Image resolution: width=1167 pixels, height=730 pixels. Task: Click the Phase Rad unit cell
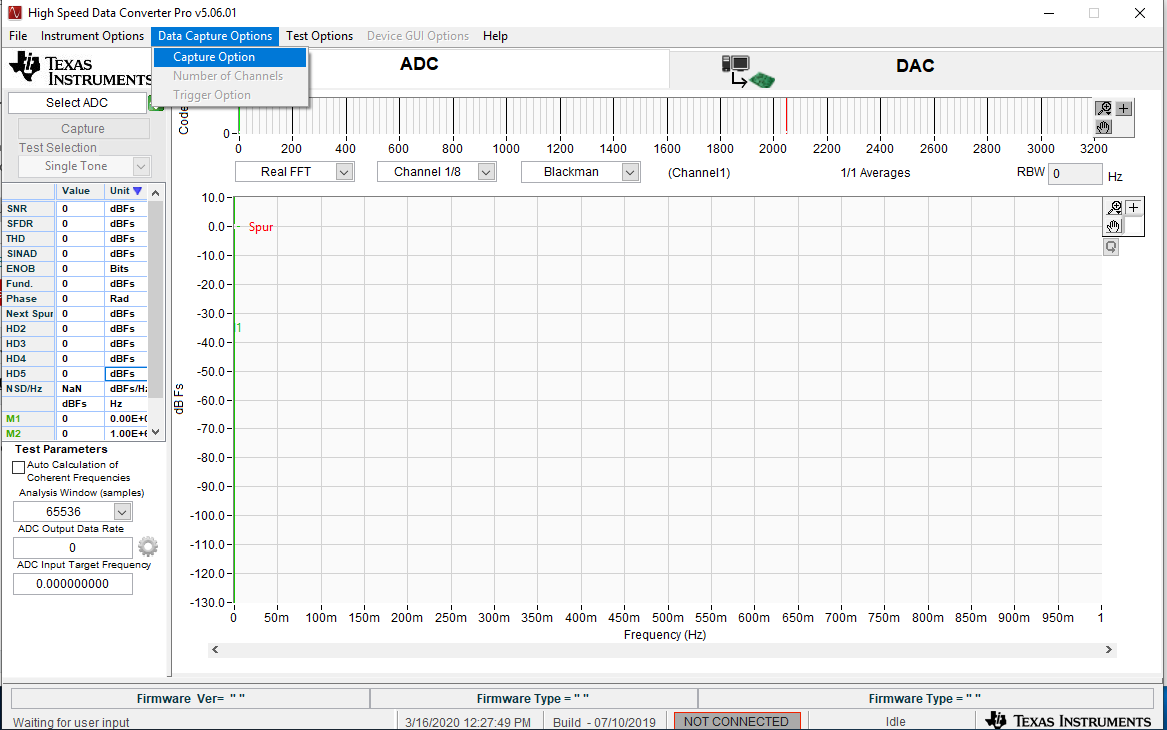click(x=126, y=299)
